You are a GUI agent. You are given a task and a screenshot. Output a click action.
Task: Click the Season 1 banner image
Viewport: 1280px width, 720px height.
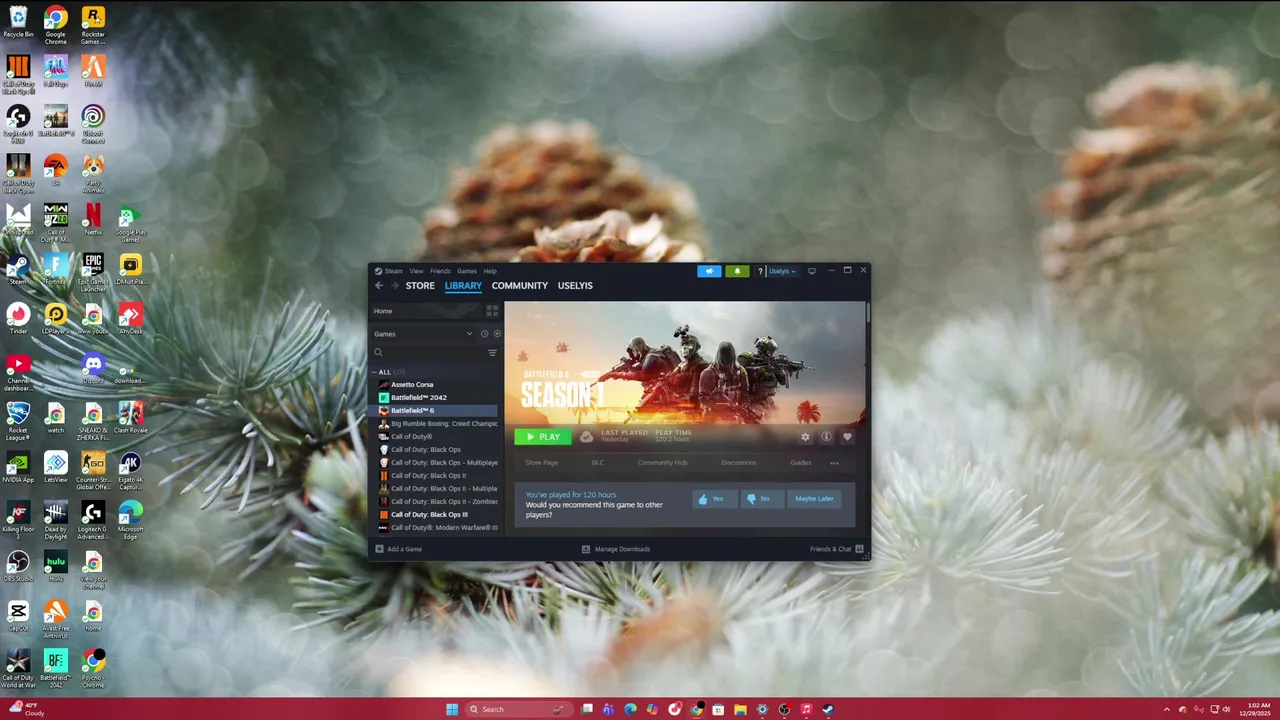coord(685,364)
